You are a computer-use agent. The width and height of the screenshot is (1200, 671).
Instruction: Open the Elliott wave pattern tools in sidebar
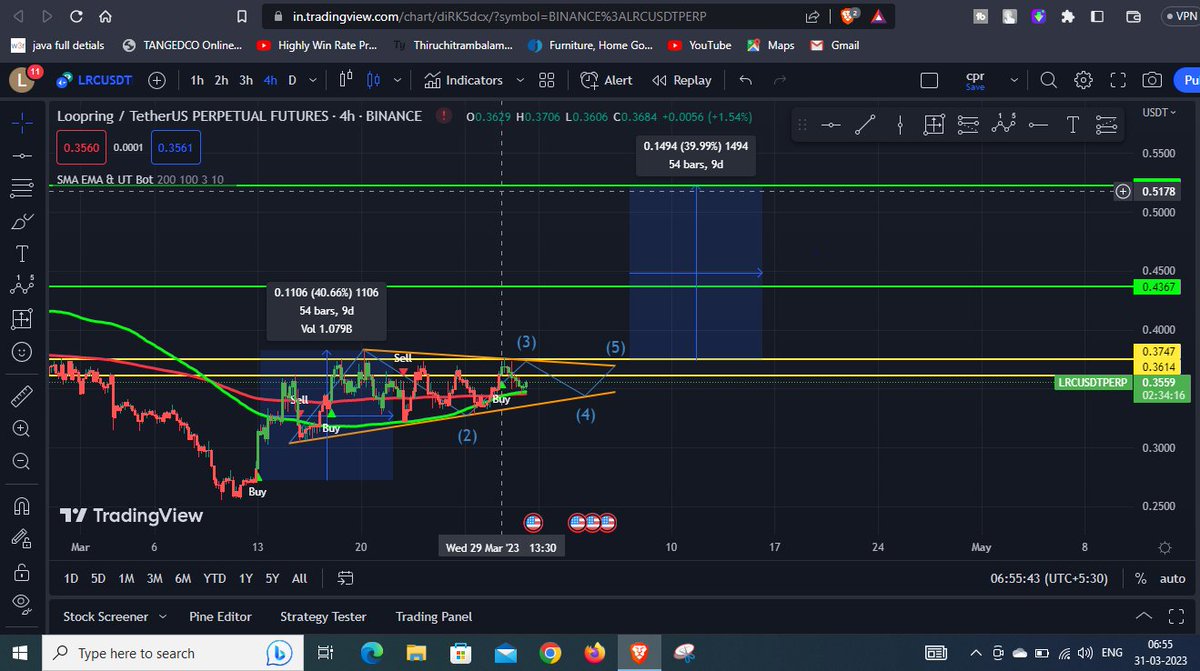[22, 286]
